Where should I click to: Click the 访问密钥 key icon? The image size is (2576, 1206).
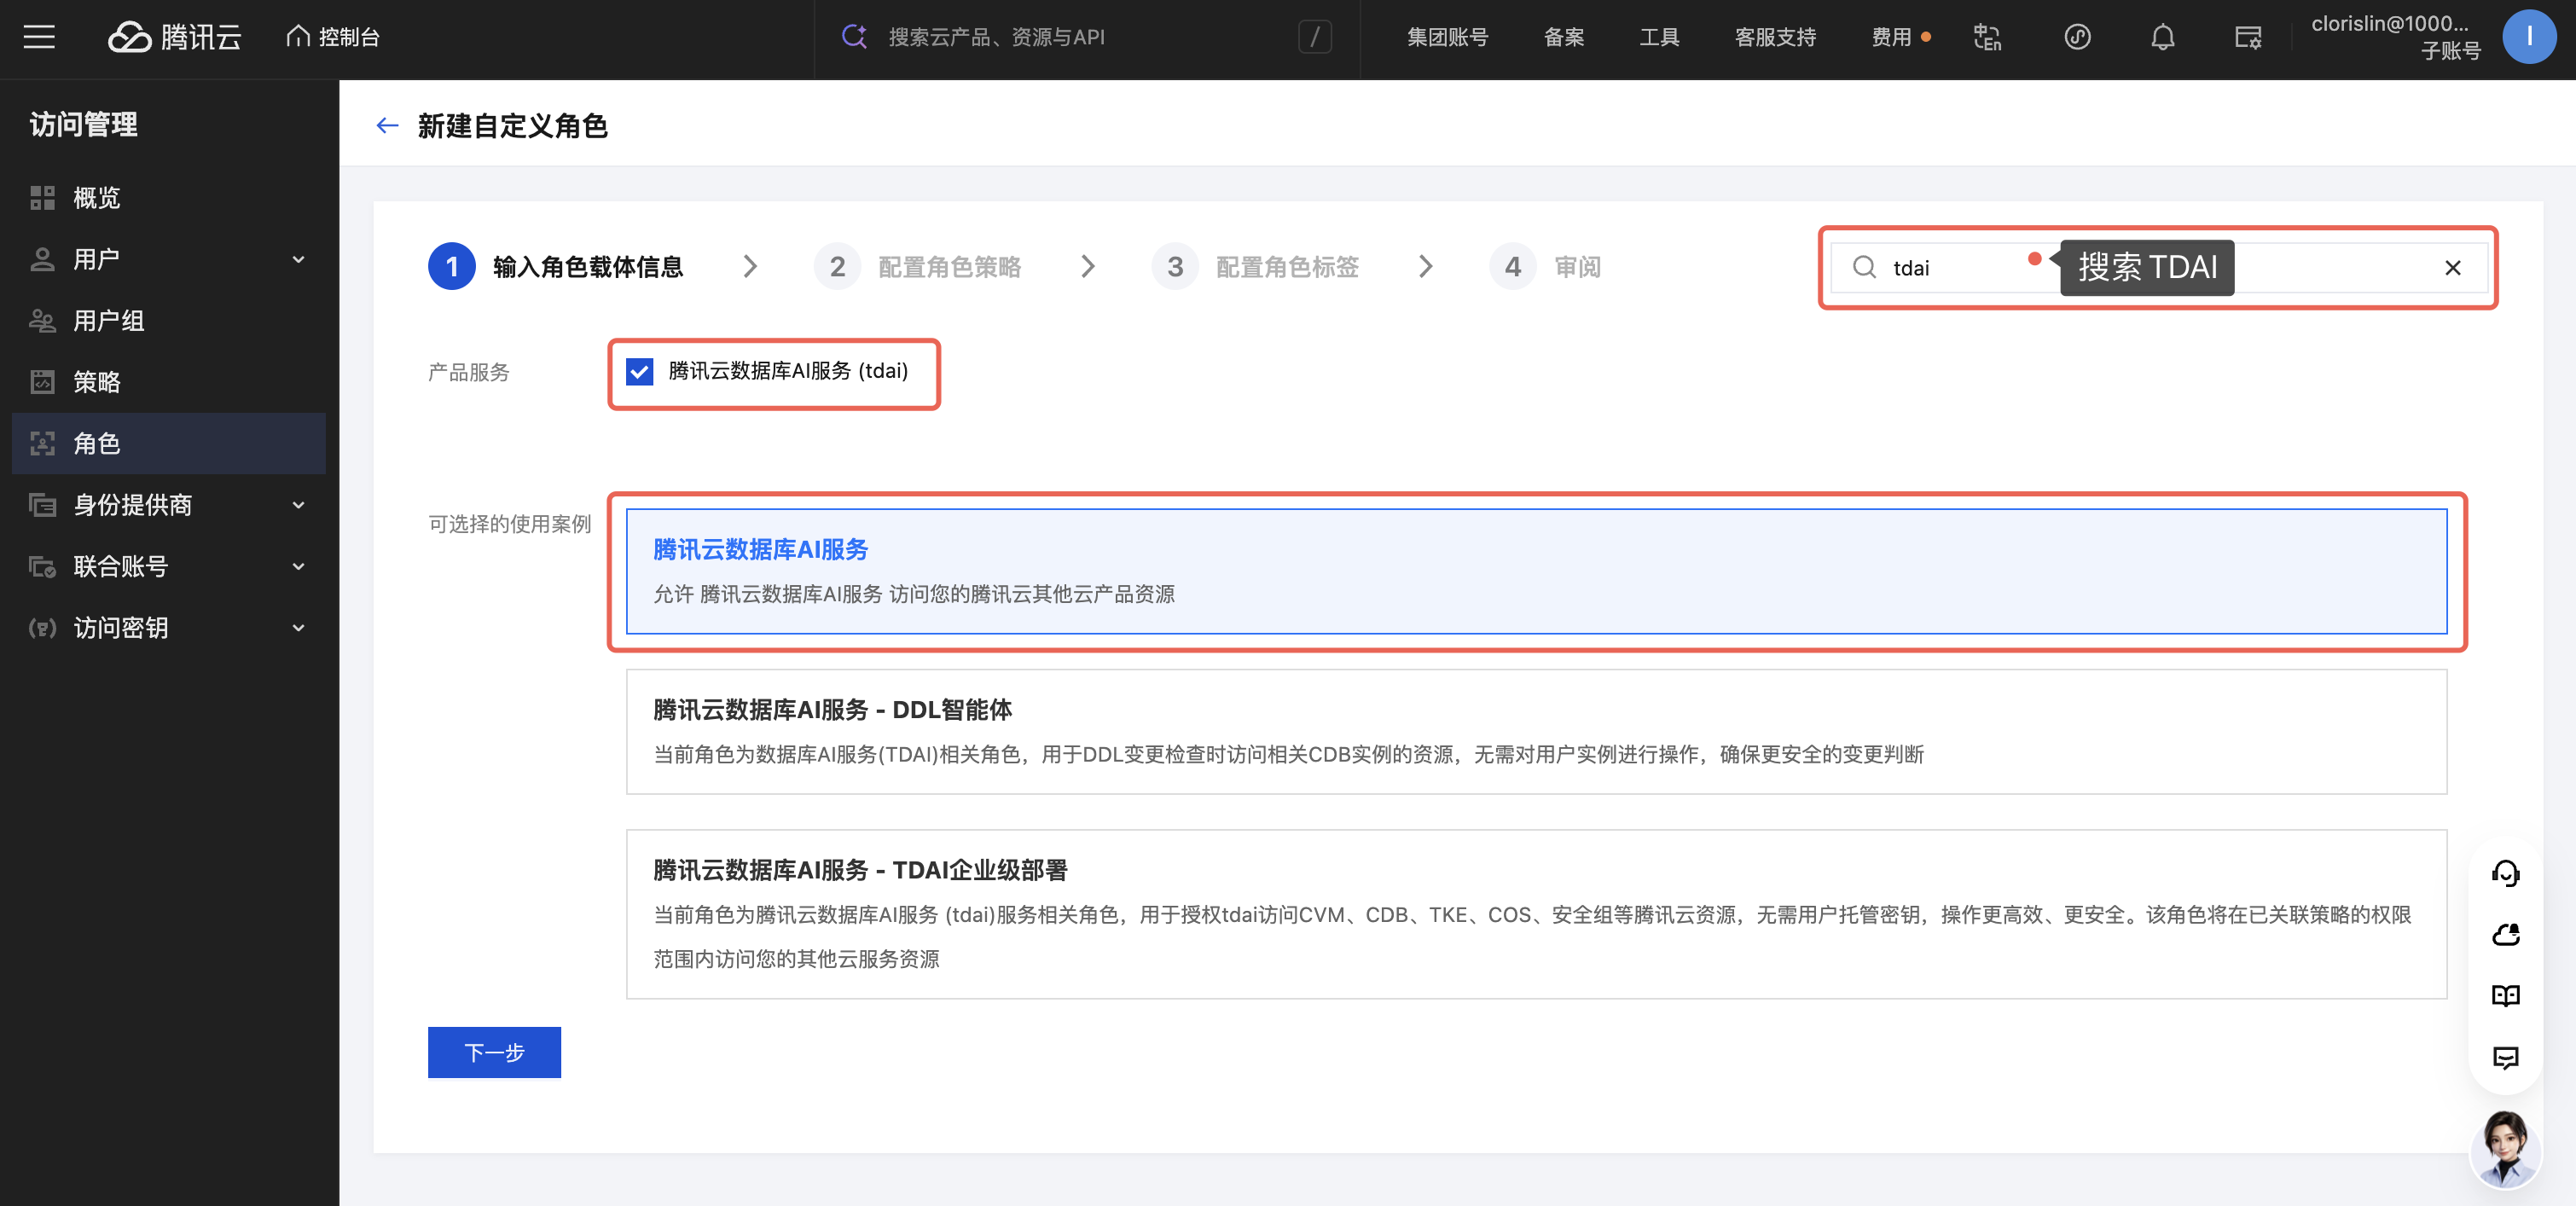(42, 627)
